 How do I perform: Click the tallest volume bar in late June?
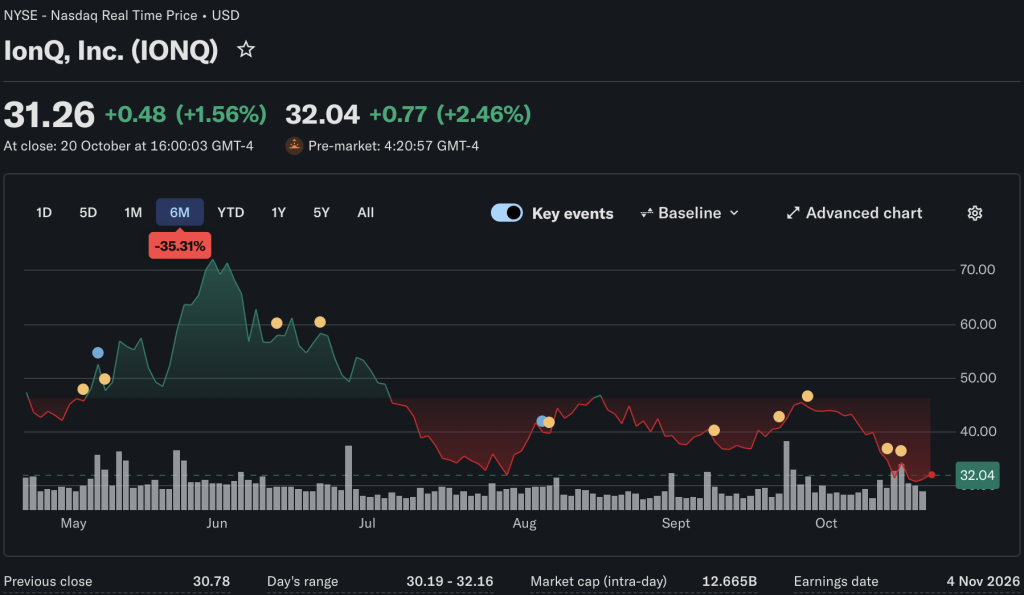click(349, 477)
